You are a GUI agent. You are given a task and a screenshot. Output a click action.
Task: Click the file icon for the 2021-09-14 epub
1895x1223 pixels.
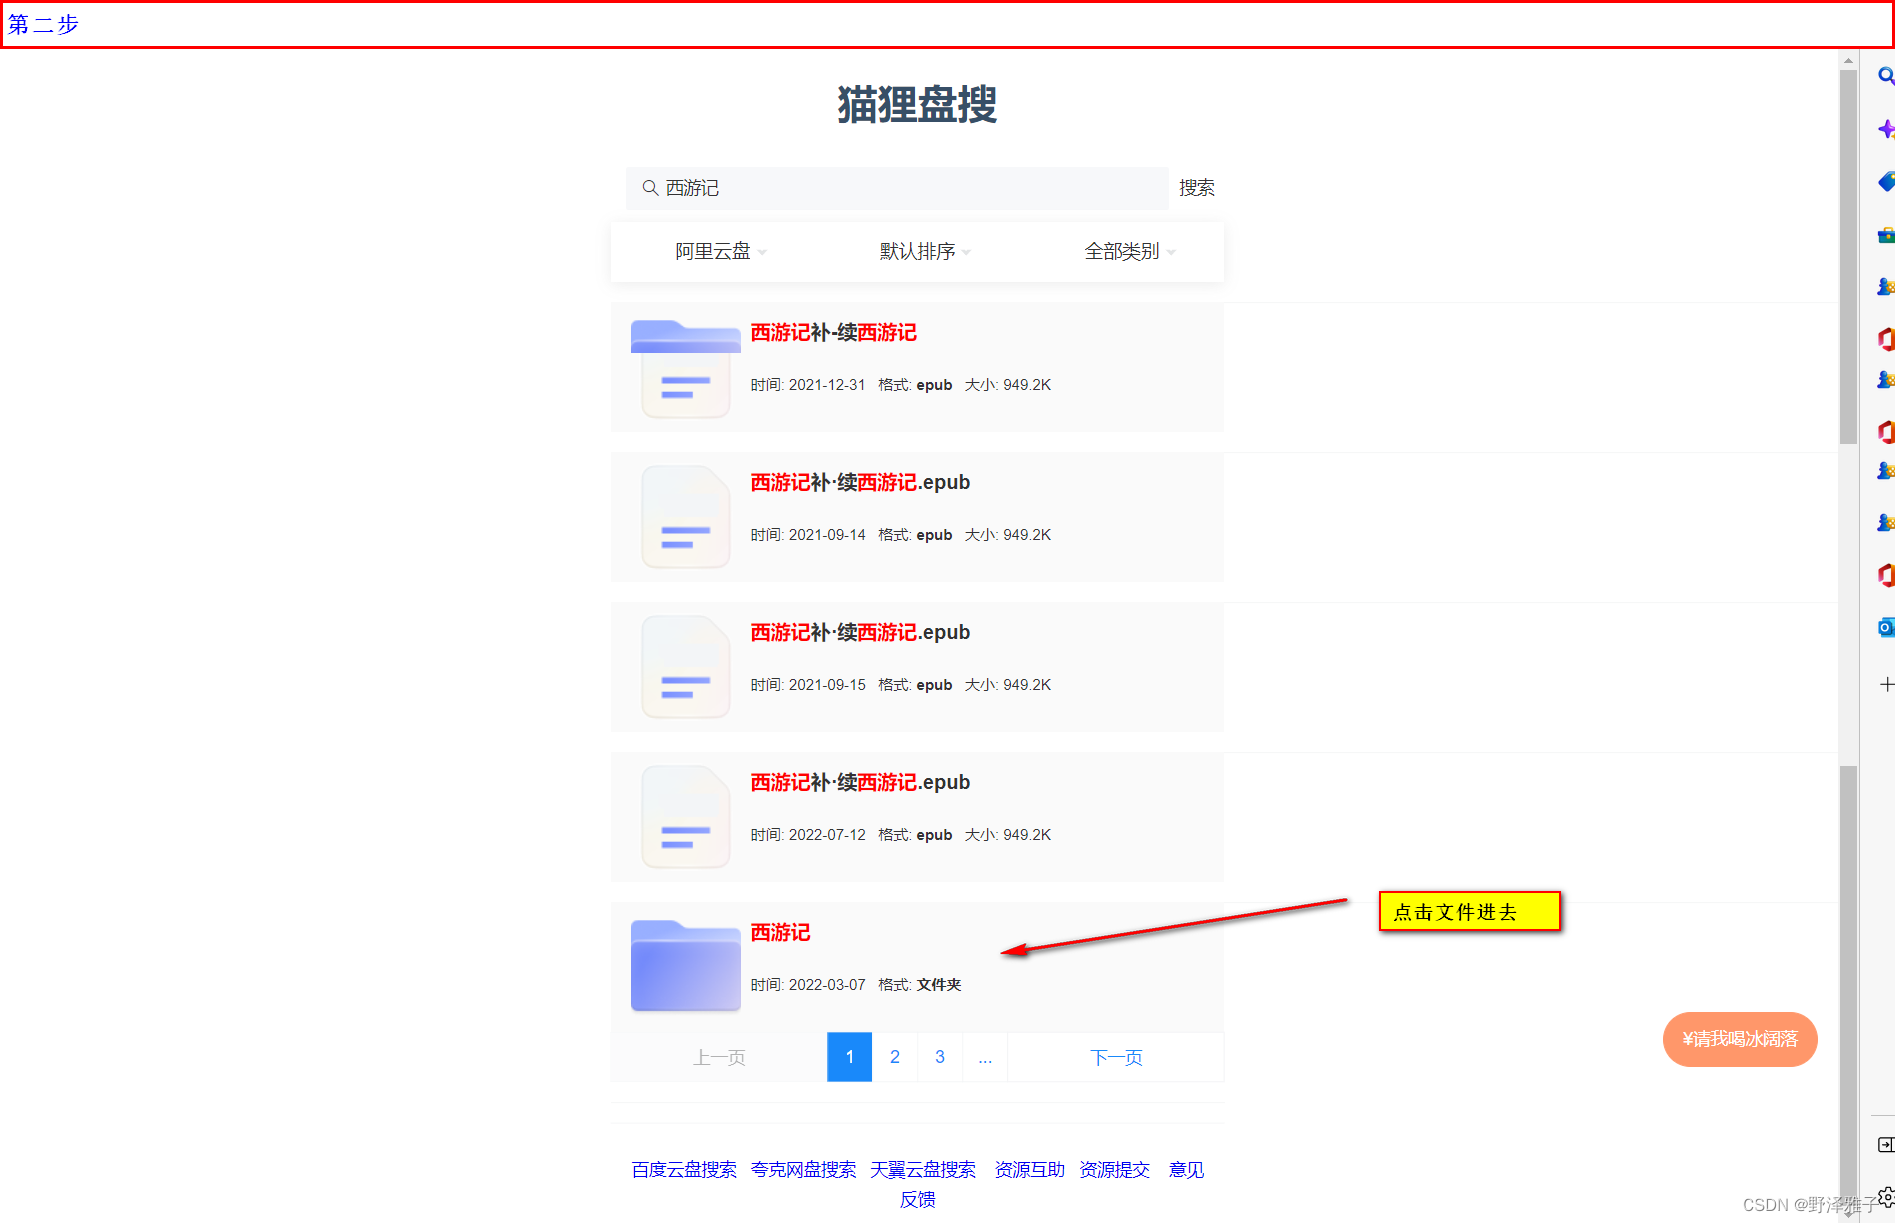(x=685, y=517)
